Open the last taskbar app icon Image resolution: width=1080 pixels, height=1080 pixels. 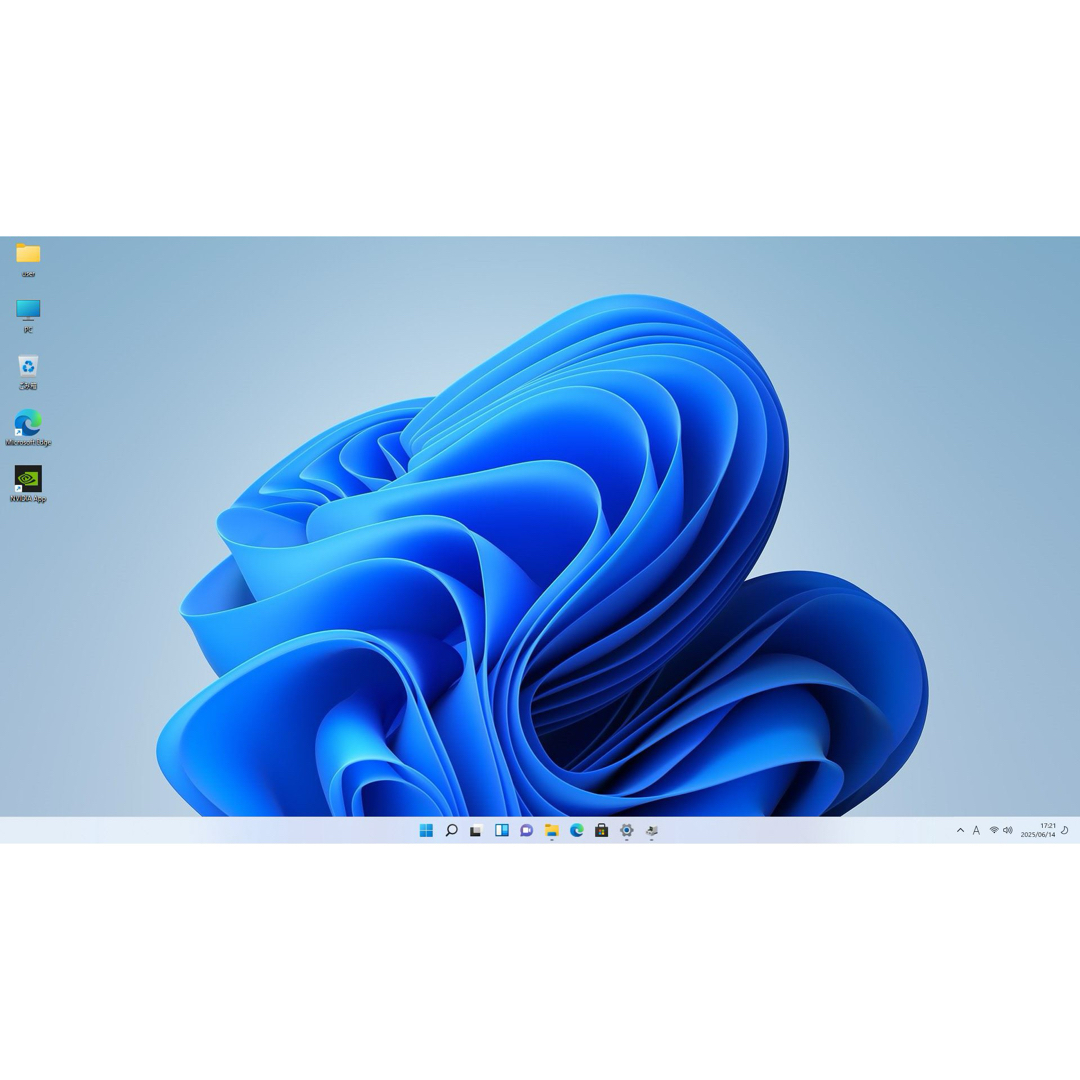(652, 831)
